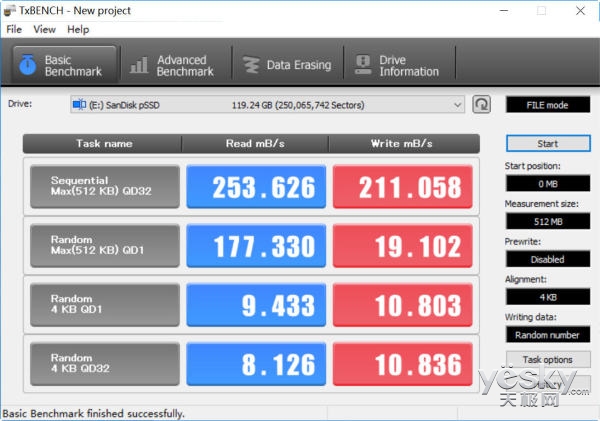Screen dimensions: 600x421
Task: Open the Measurement size 512 MB selector
Action: (547, 222)
